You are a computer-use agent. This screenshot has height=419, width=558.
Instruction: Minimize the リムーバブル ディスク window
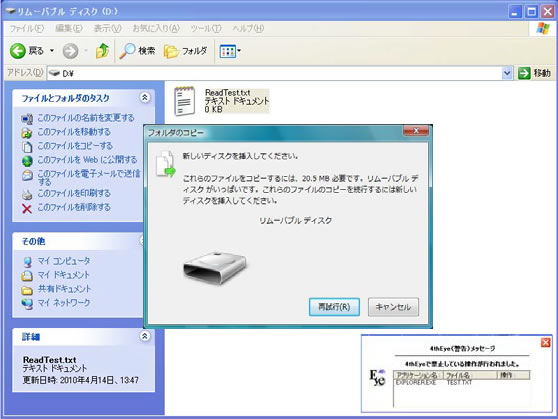click(x=515, y=12)
